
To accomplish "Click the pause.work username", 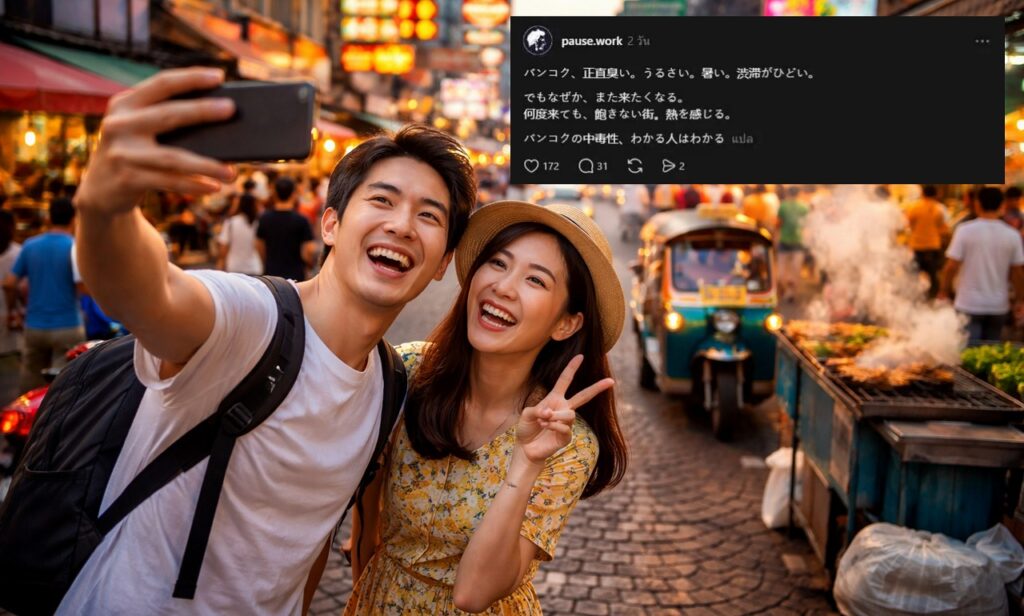I will tap(591, 41).
